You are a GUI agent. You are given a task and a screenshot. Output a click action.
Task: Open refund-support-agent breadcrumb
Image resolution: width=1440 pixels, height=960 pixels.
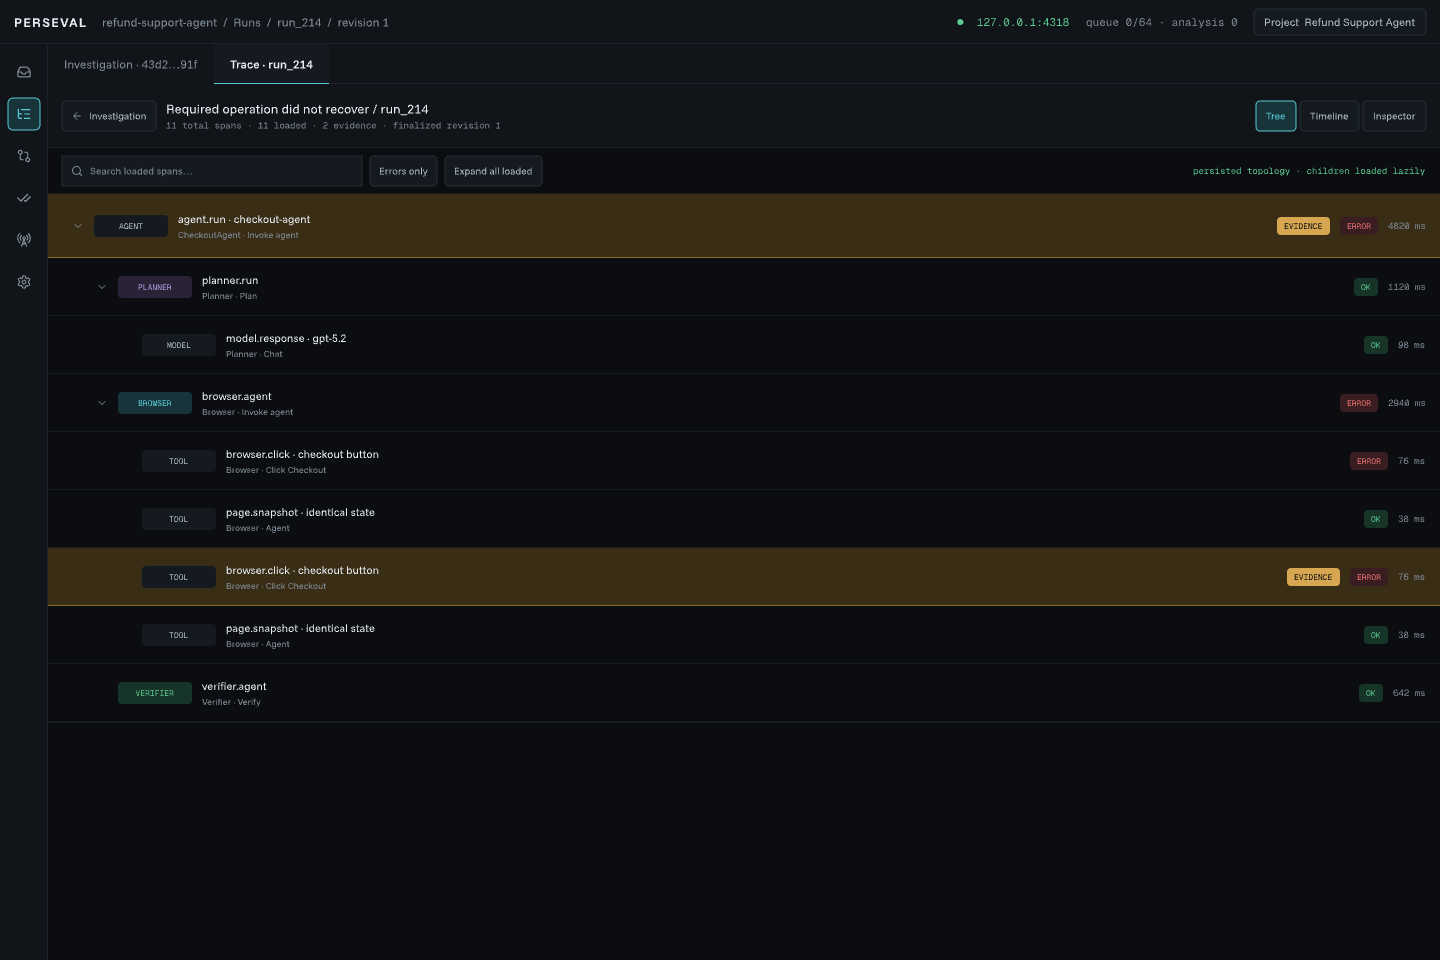[x=159, y=22]
